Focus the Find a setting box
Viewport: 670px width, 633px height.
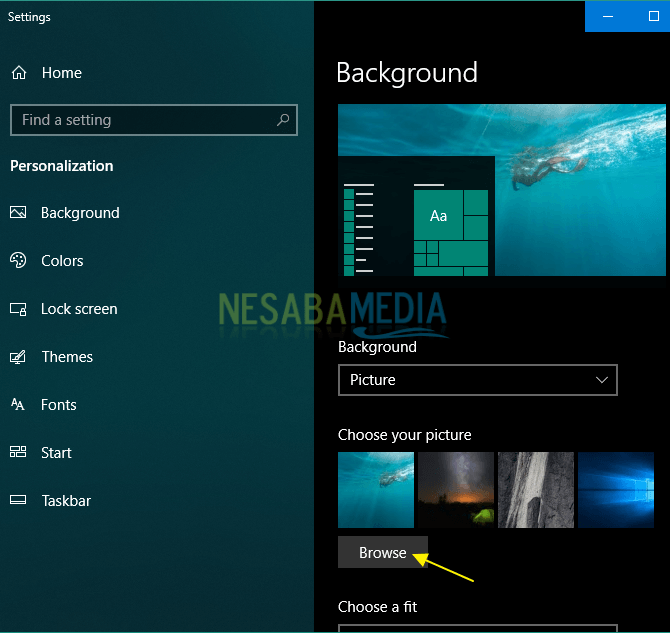pos(154,120)
